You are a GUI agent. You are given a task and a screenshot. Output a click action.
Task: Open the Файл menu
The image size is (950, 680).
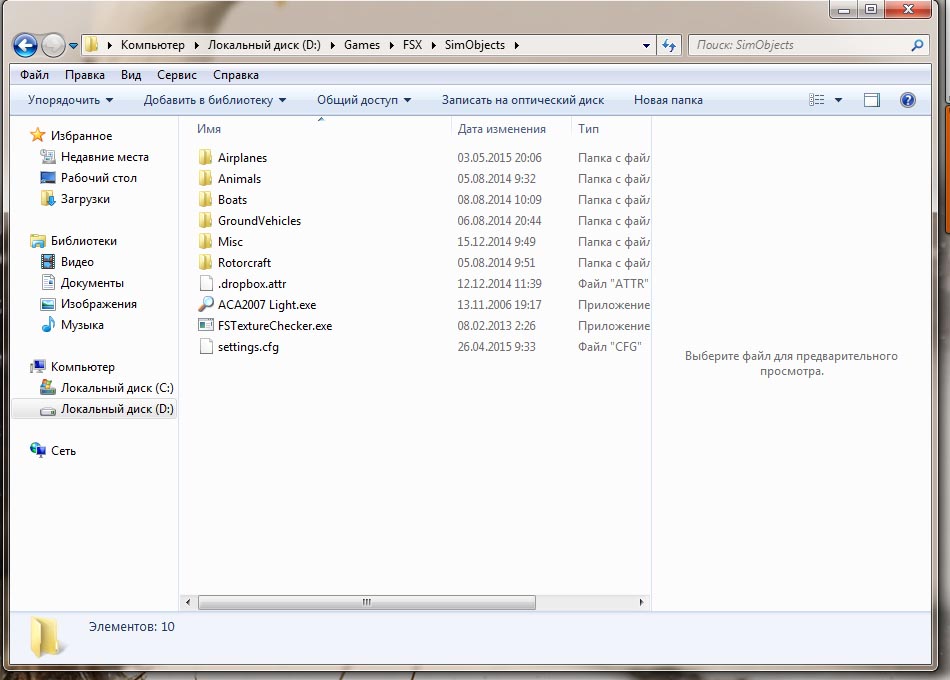point(34,75)
